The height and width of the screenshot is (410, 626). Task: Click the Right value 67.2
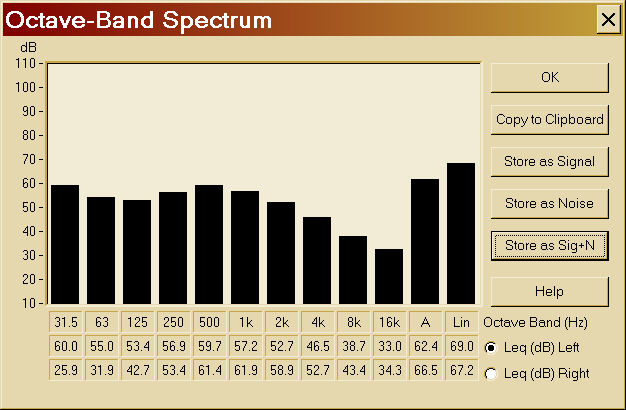pos(462,370)
